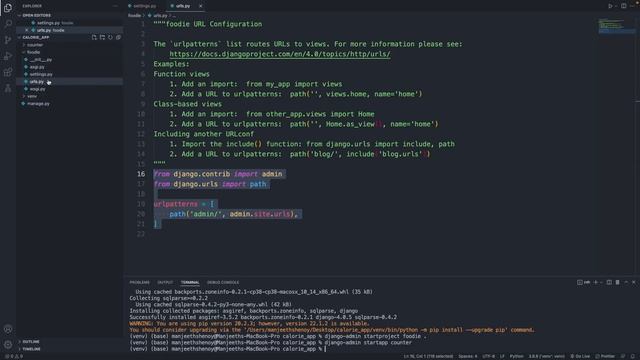Open the Extensions view
The width and height of the screenshot is (640, 360).
coord(8,72)
